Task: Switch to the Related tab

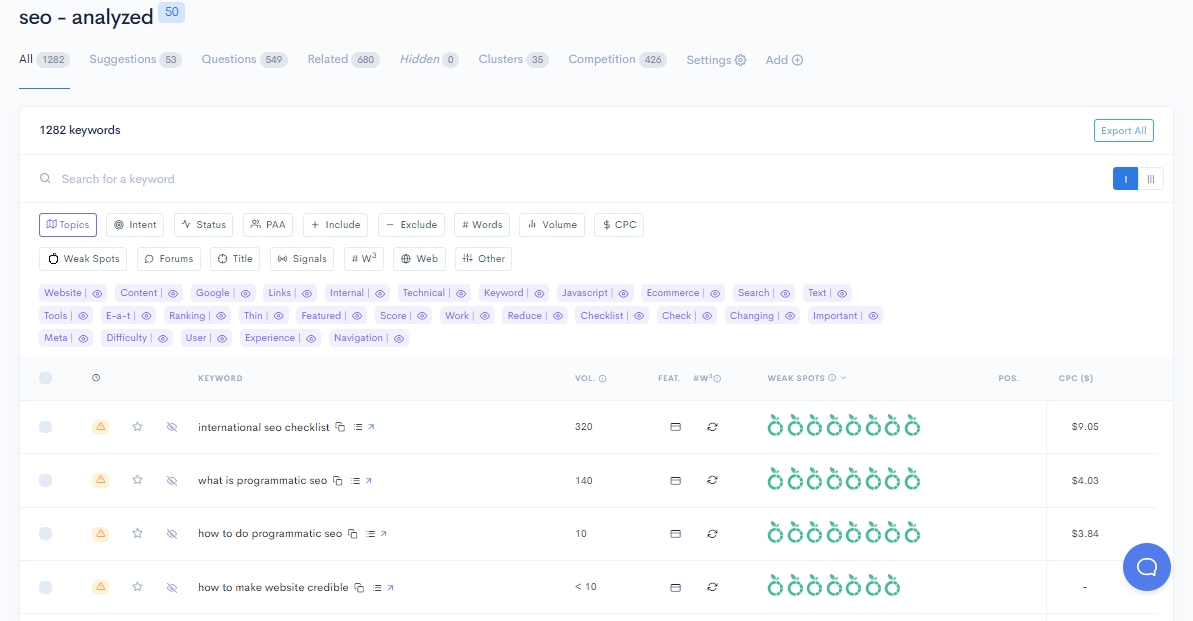Action: [343, 59]
